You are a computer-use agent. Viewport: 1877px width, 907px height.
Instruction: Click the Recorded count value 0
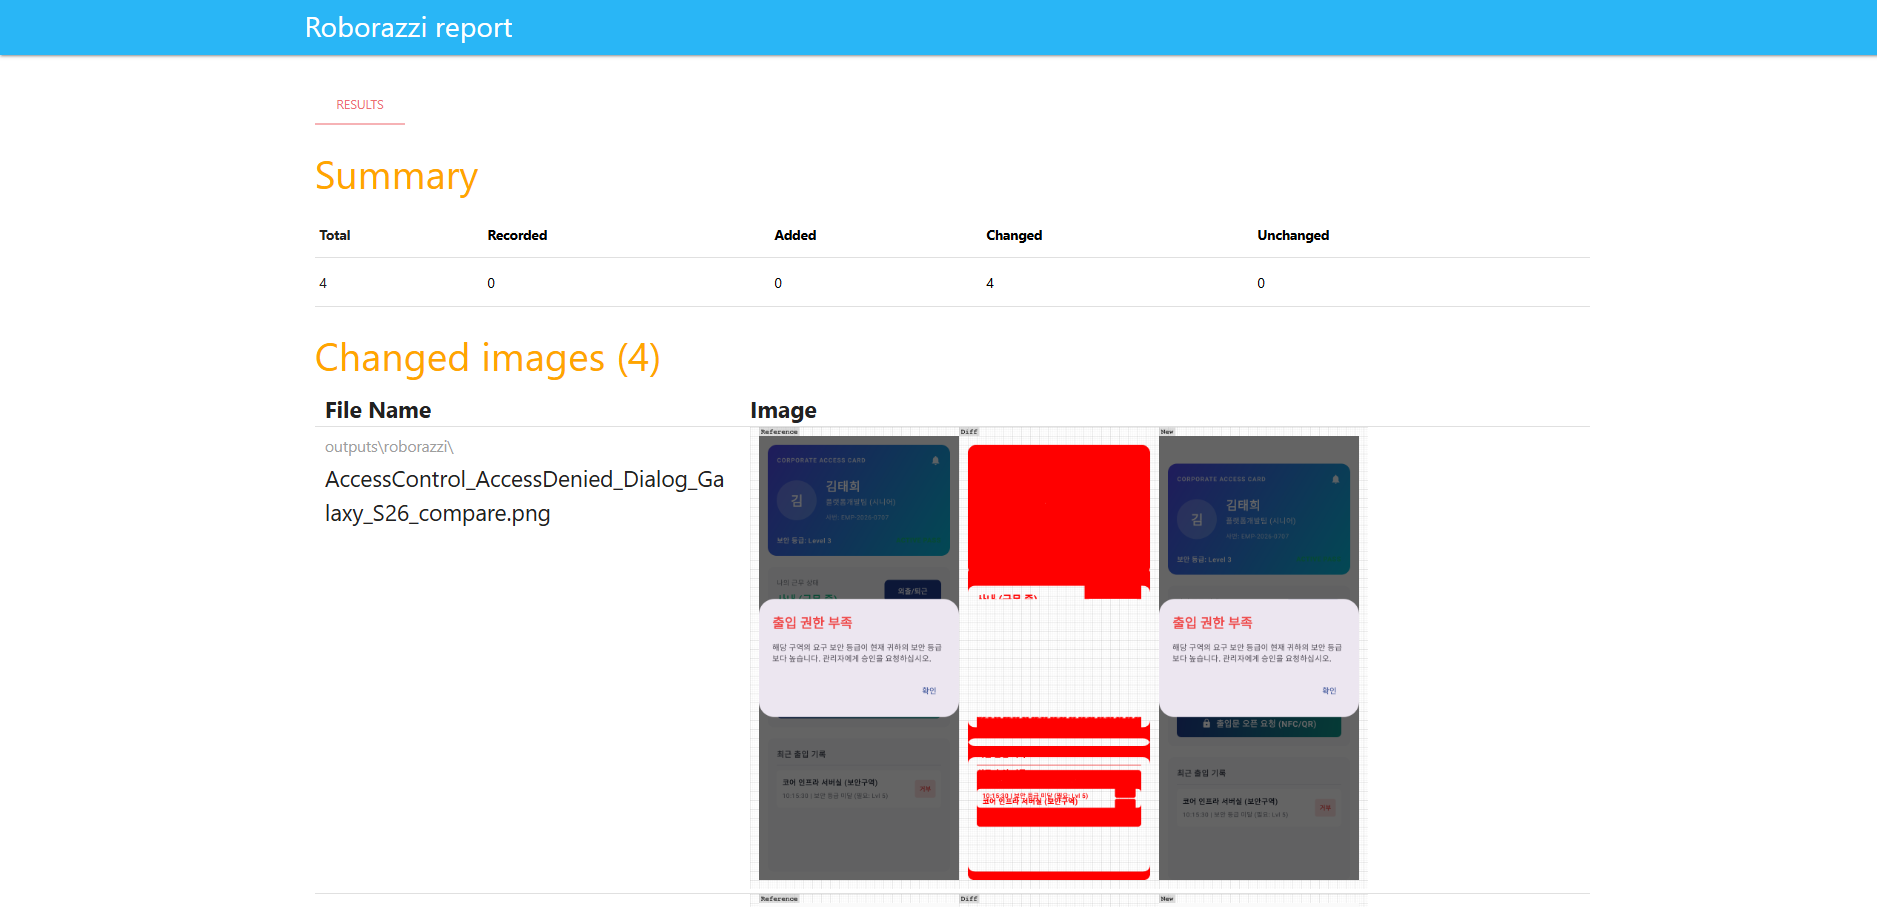(491, 283)
